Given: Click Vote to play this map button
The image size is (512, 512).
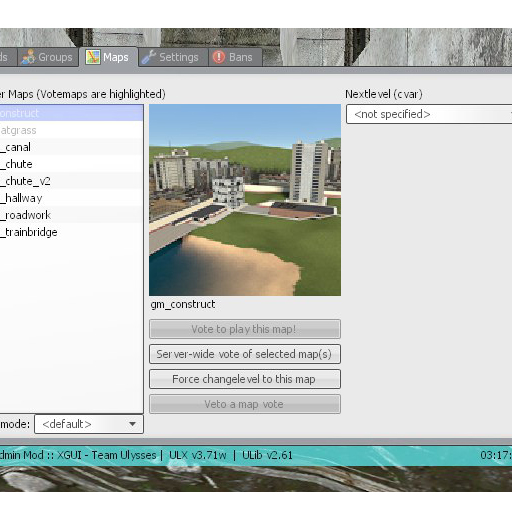Looking at the screenshot, I should [x=245, y=329].
